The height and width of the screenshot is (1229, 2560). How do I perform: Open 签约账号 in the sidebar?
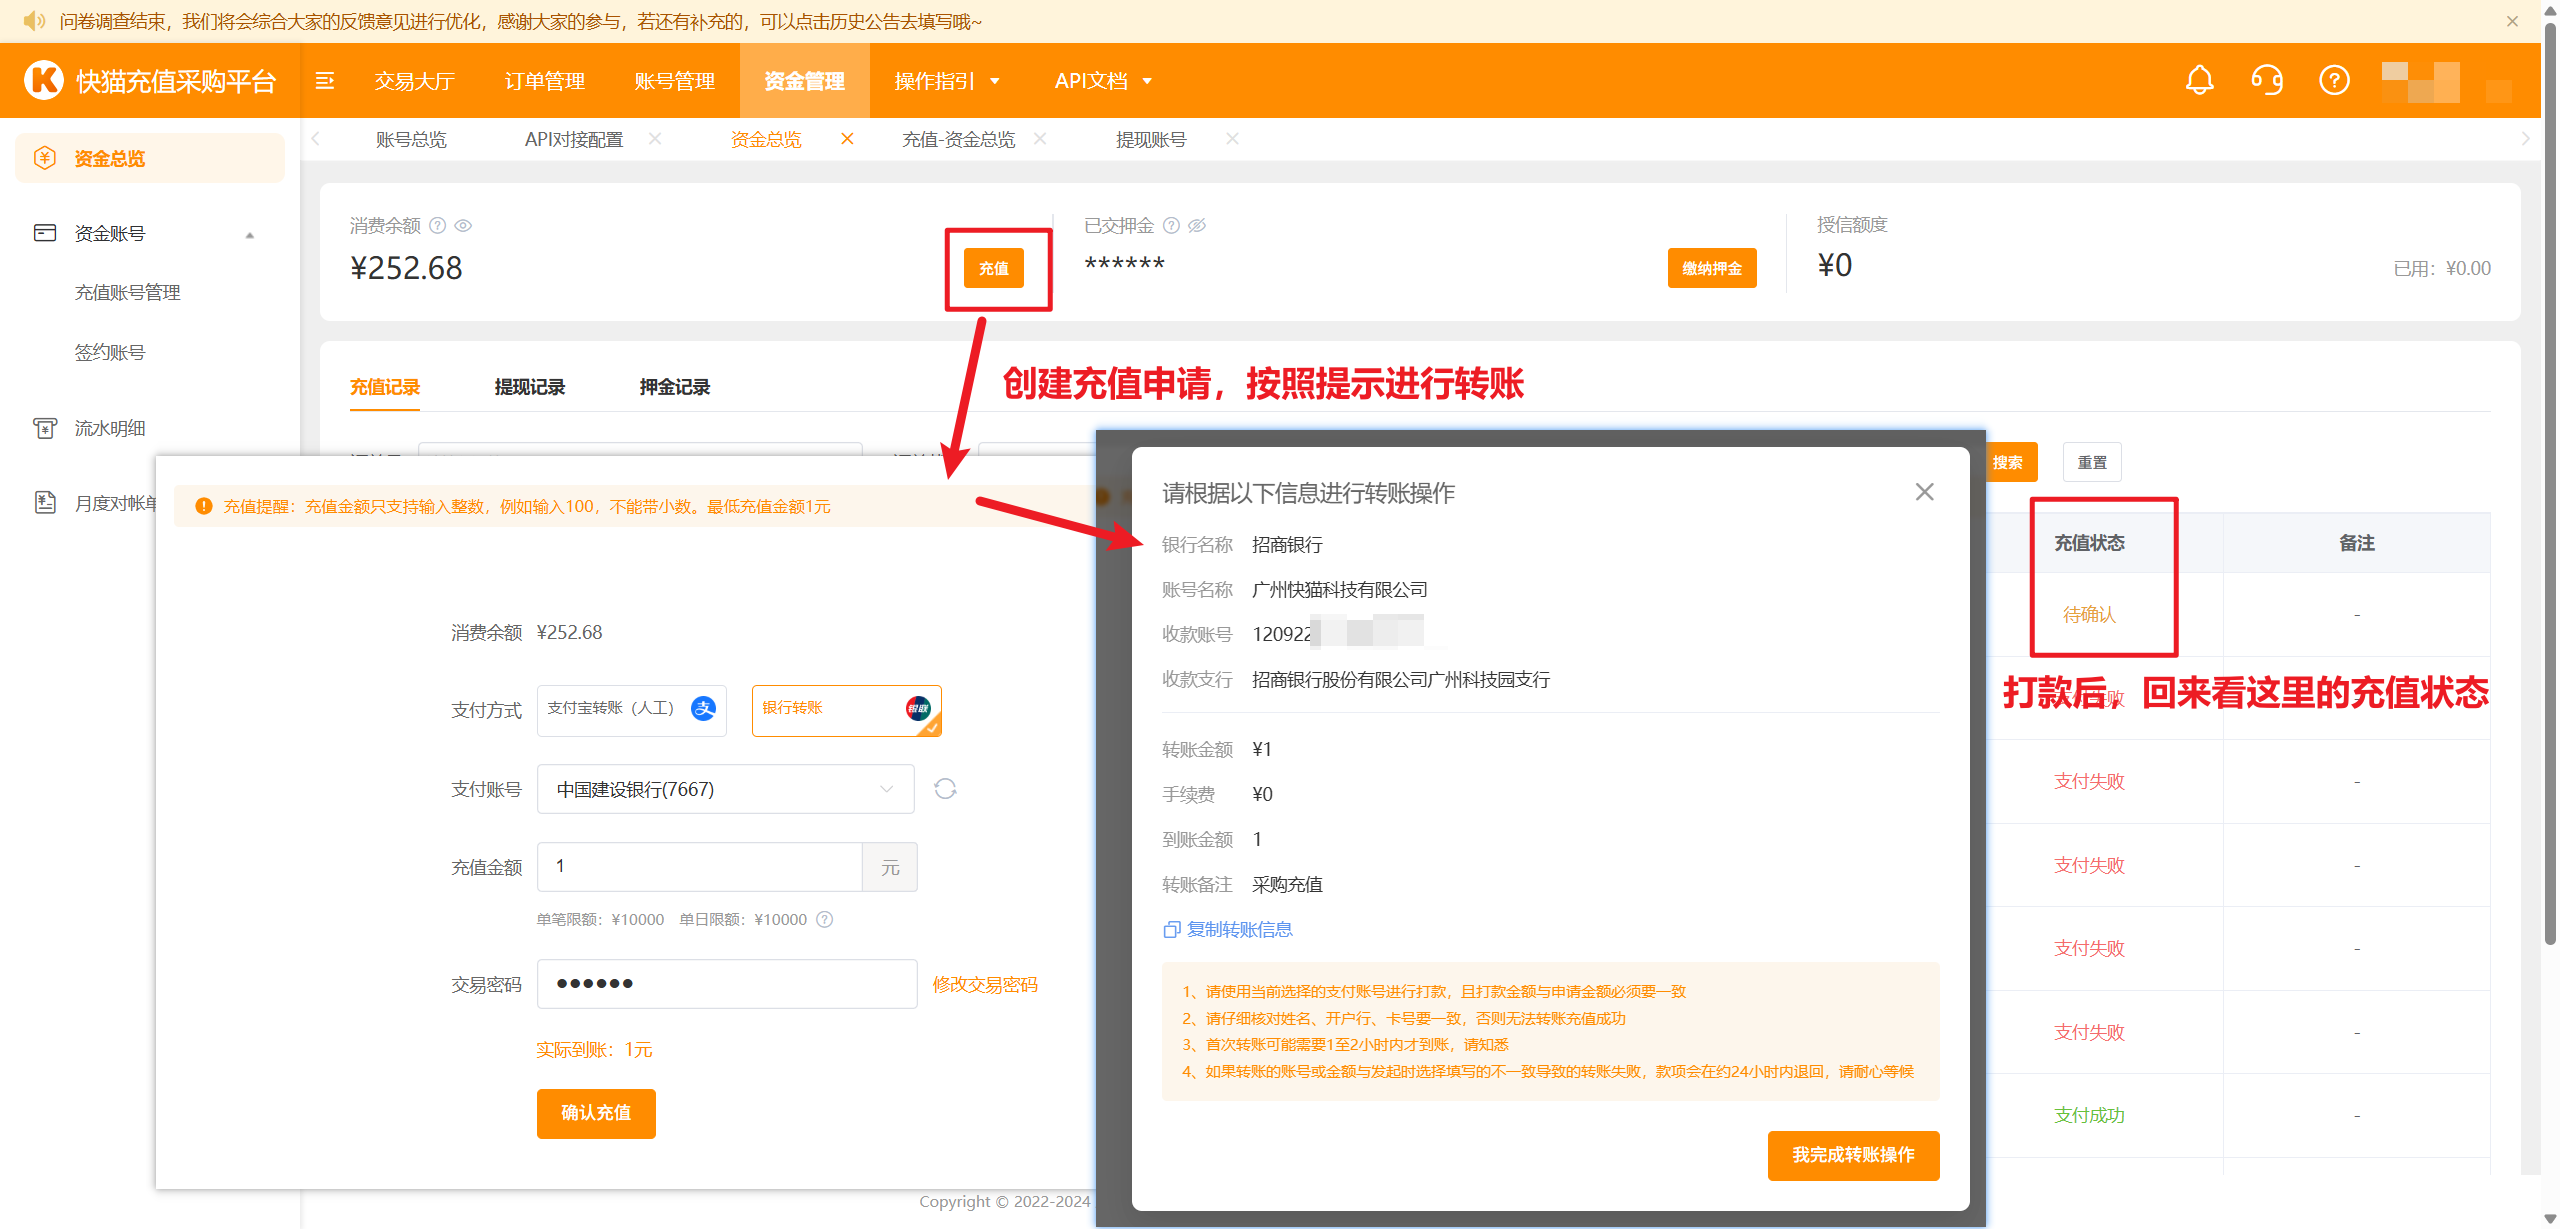[x=109, y=352]
